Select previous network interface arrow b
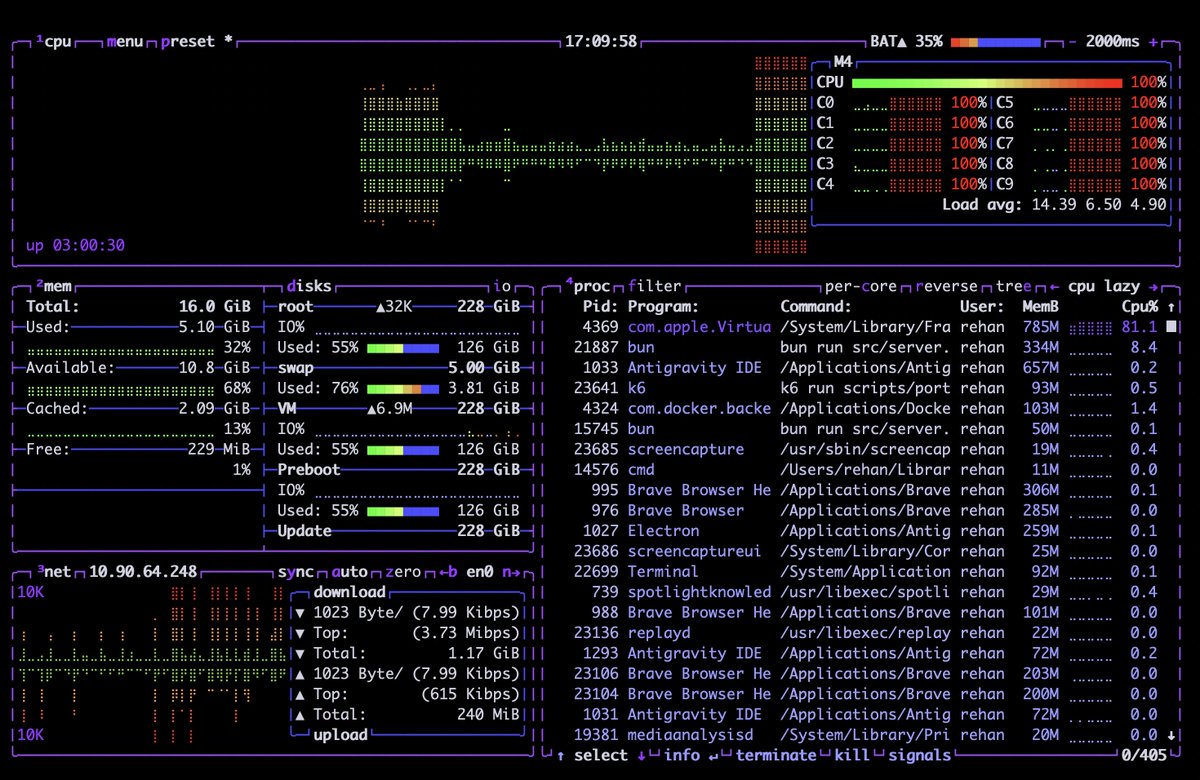 (x=449, y=572)
